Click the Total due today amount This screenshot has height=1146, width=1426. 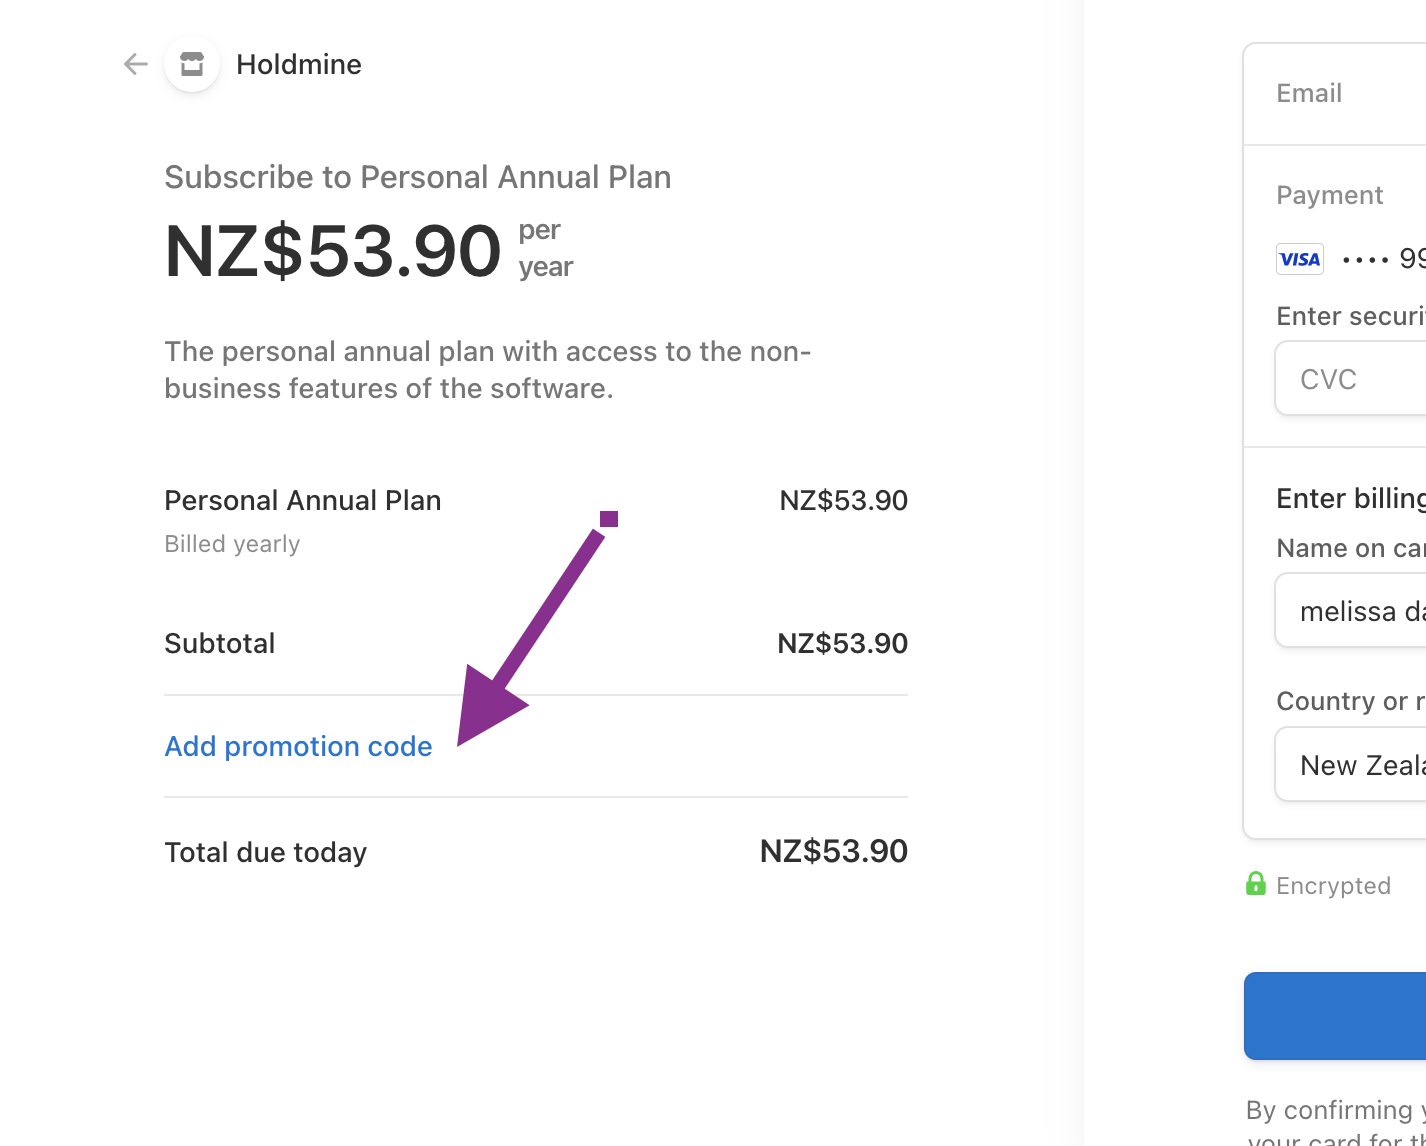(833, 852)
